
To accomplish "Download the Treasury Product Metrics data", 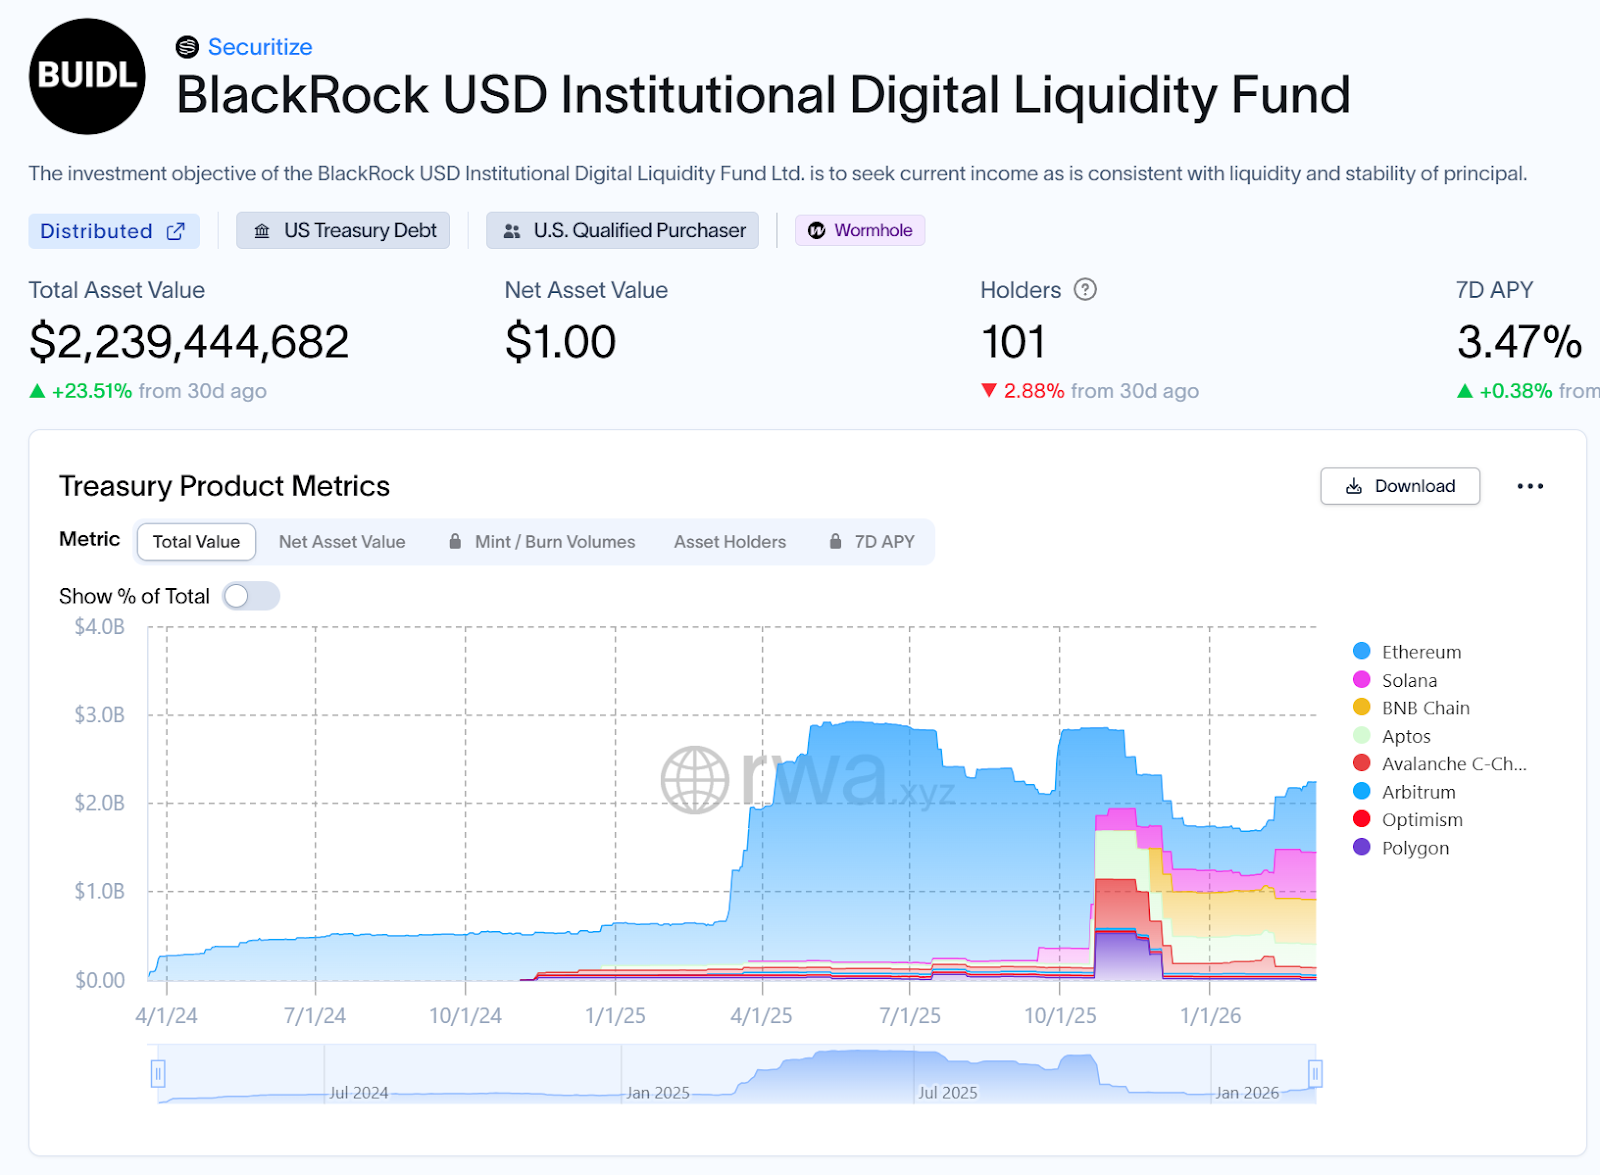I will click(1400, 486).
